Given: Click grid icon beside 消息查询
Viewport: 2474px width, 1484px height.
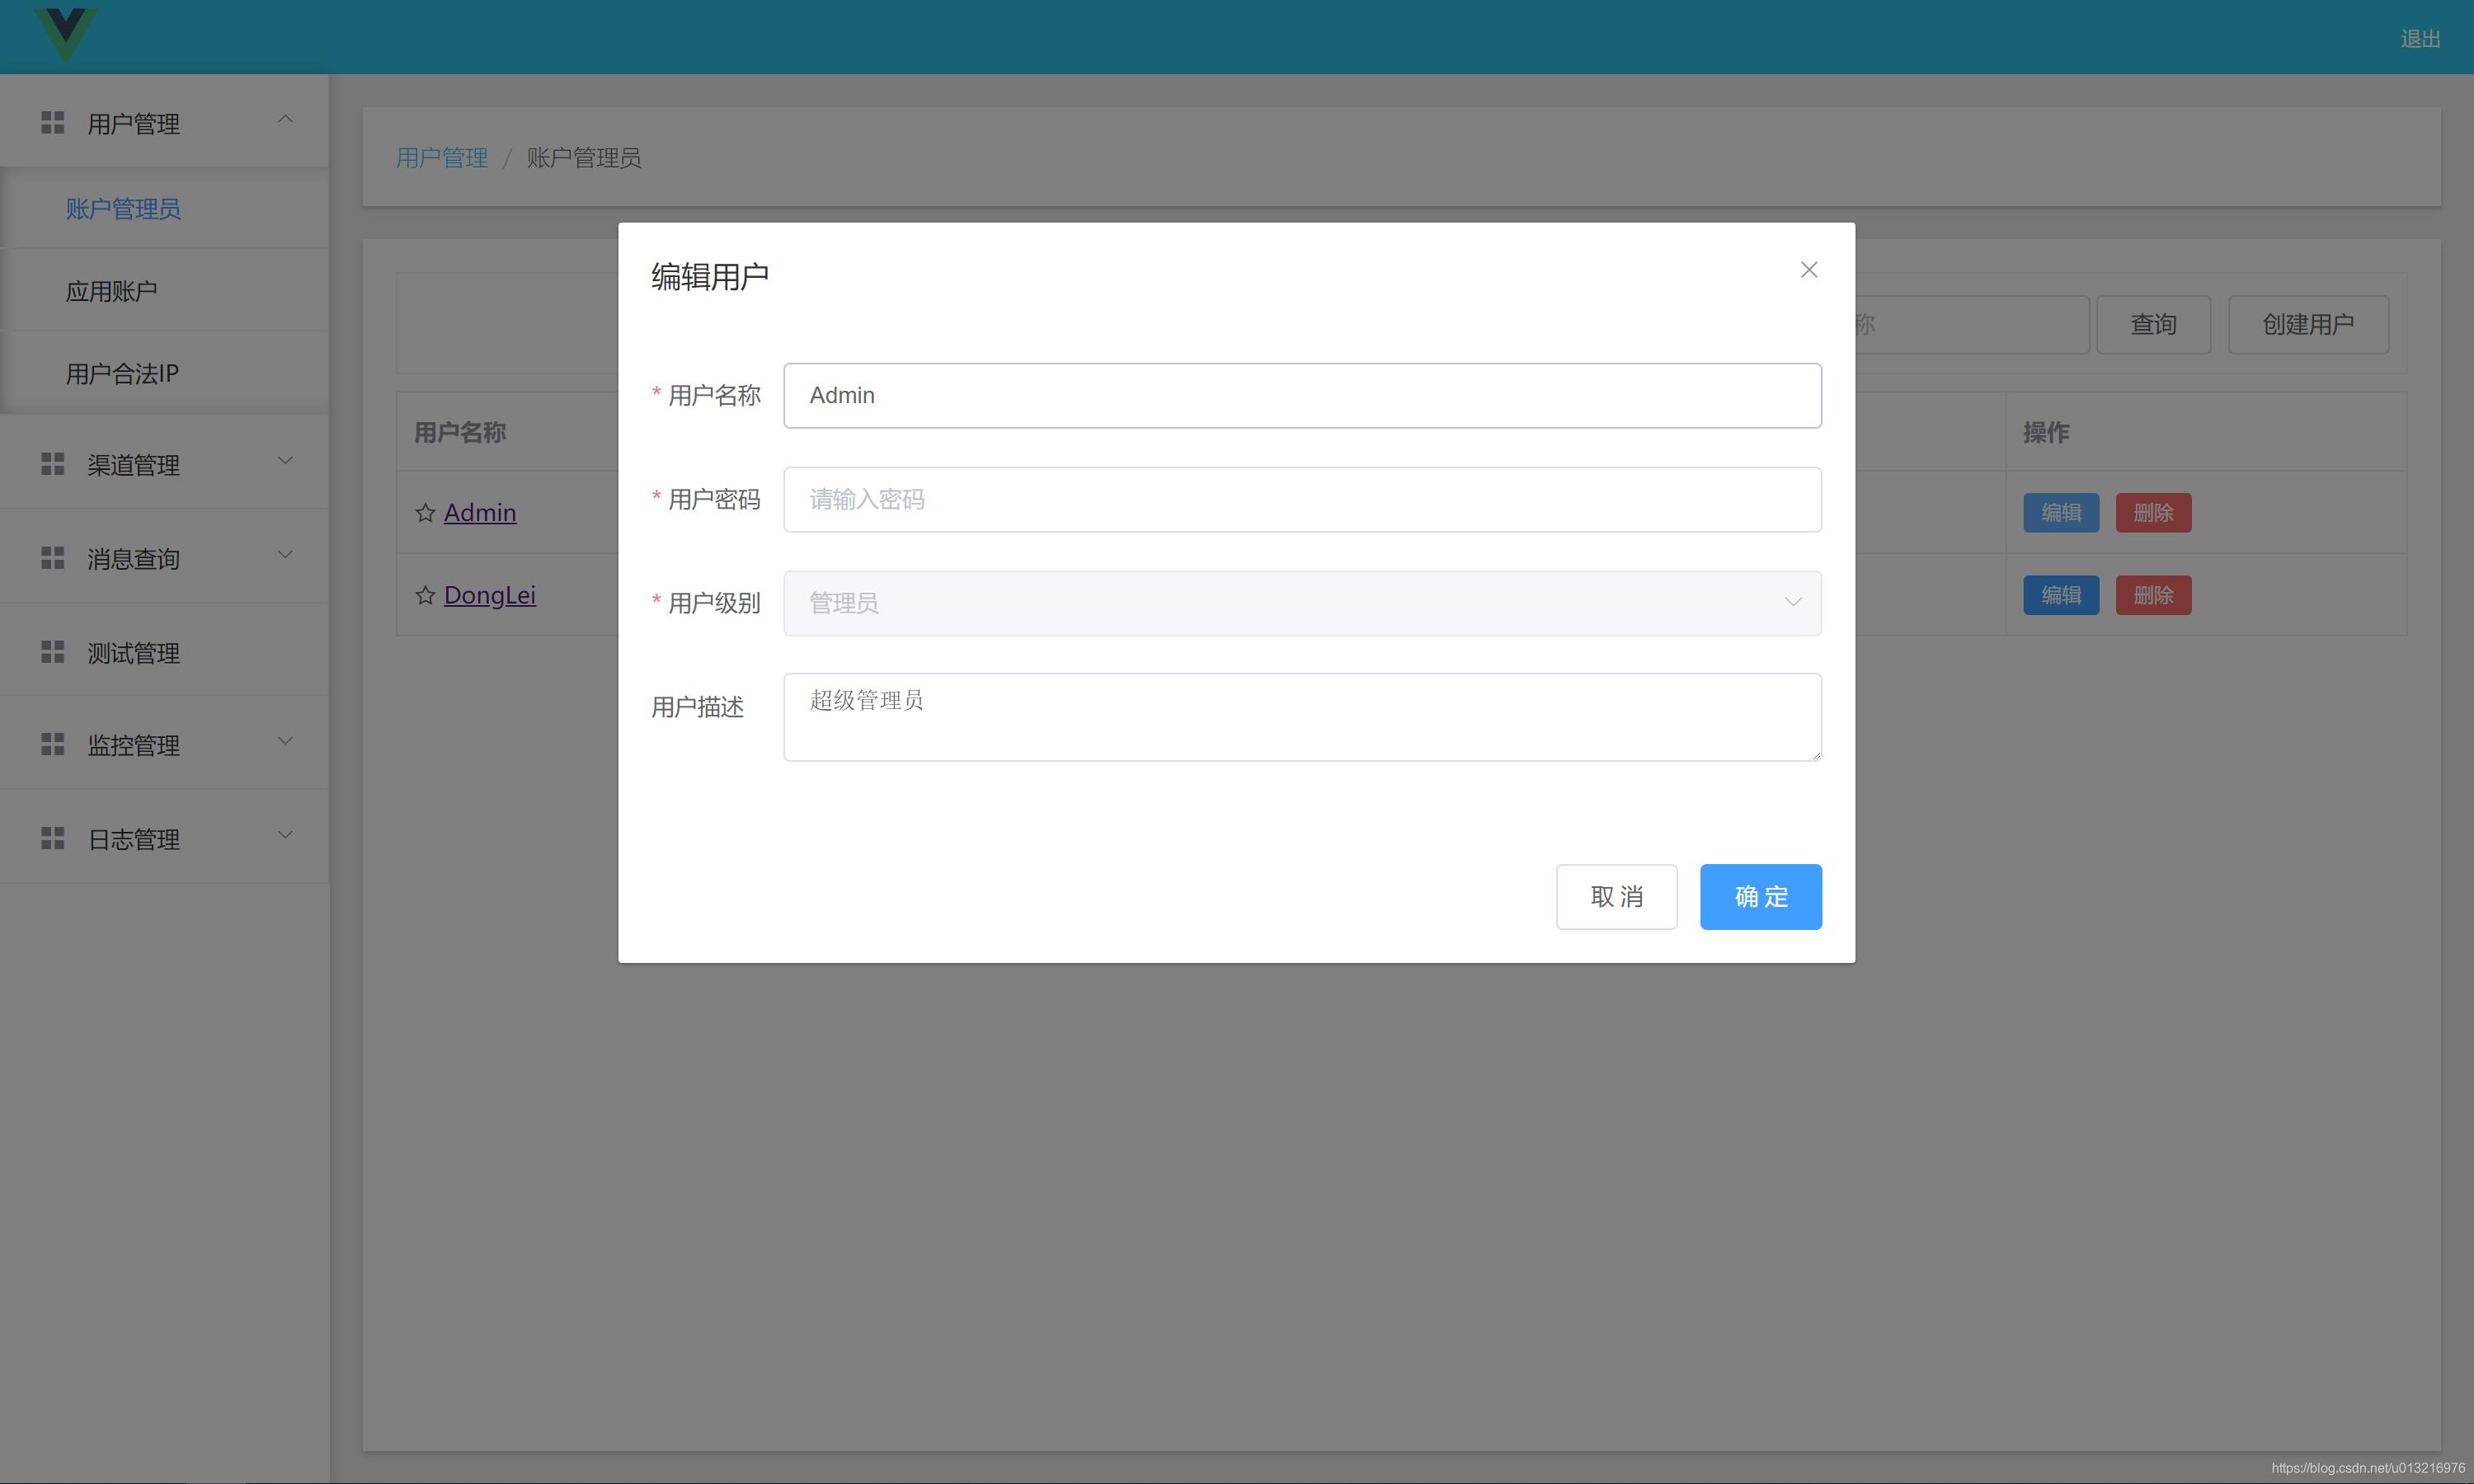Looking at the screenshot, I should (52, 558).
